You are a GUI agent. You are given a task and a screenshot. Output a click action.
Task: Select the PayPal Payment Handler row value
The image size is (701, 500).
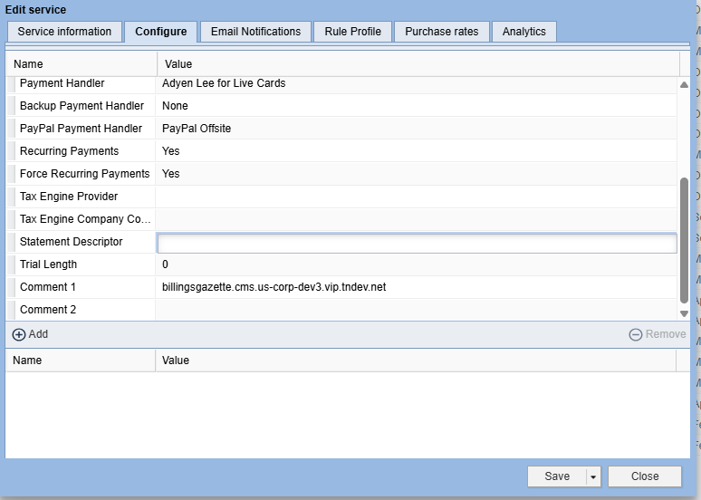pos(196,128)
